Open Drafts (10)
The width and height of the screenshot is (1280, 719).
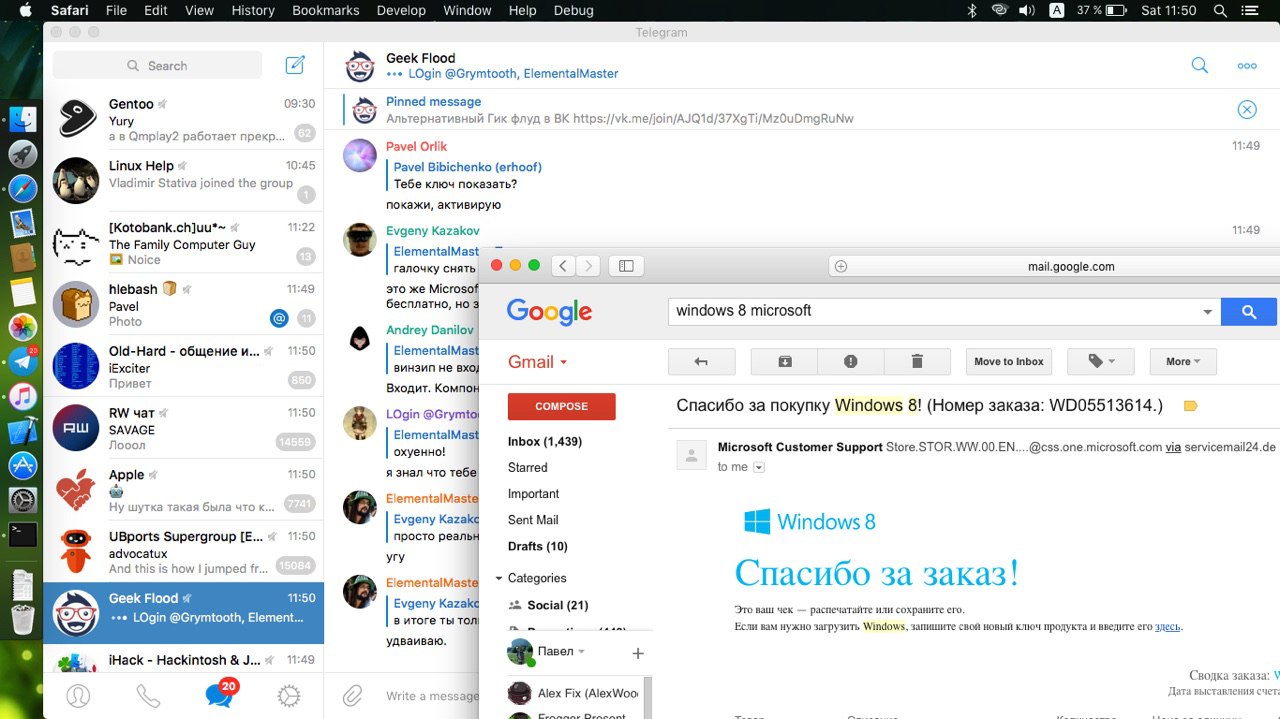tap(538, 546)
